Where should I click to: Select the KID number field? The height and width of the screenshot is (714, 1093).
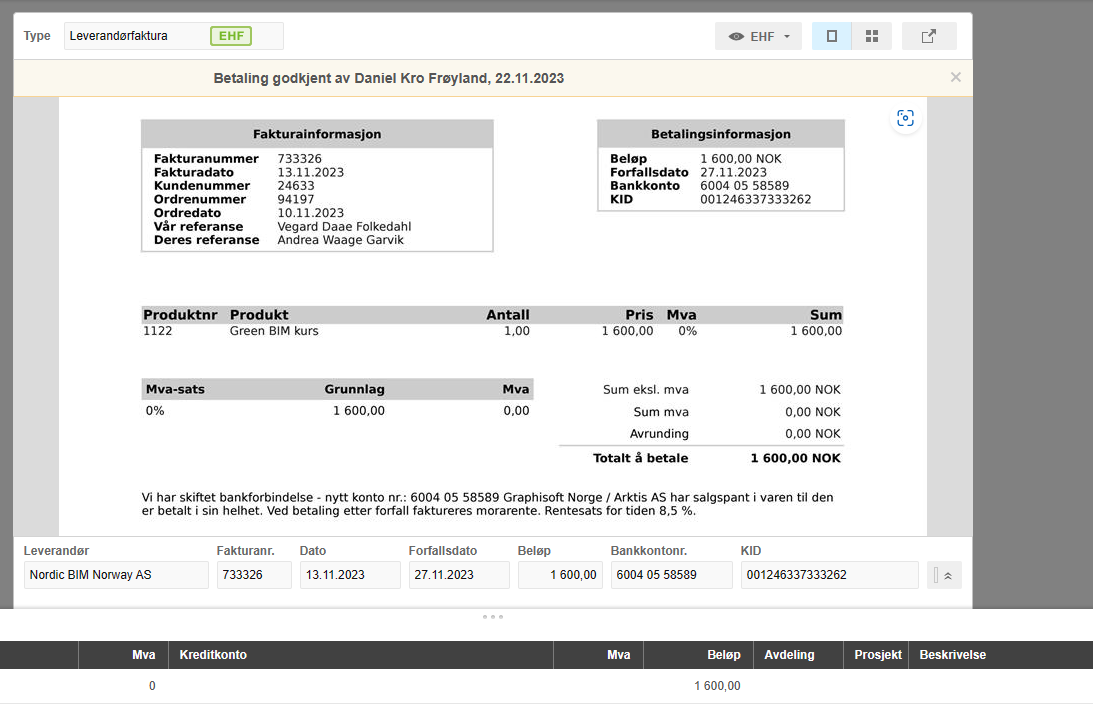[x=829, y=575]
